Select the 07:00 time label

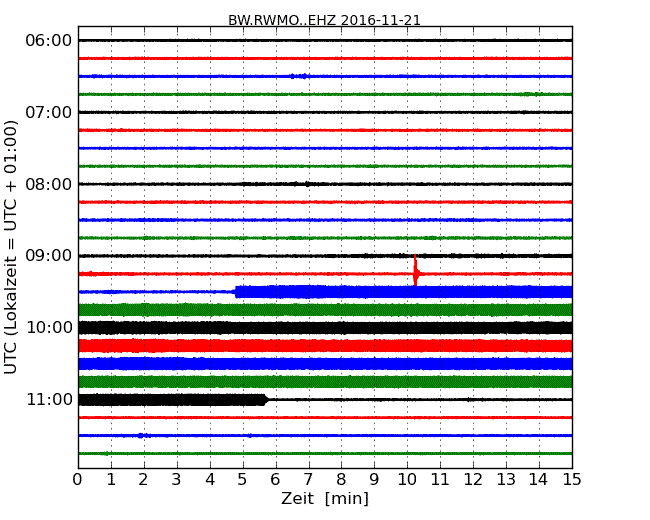pyautogui.click(x=49, y=112)
